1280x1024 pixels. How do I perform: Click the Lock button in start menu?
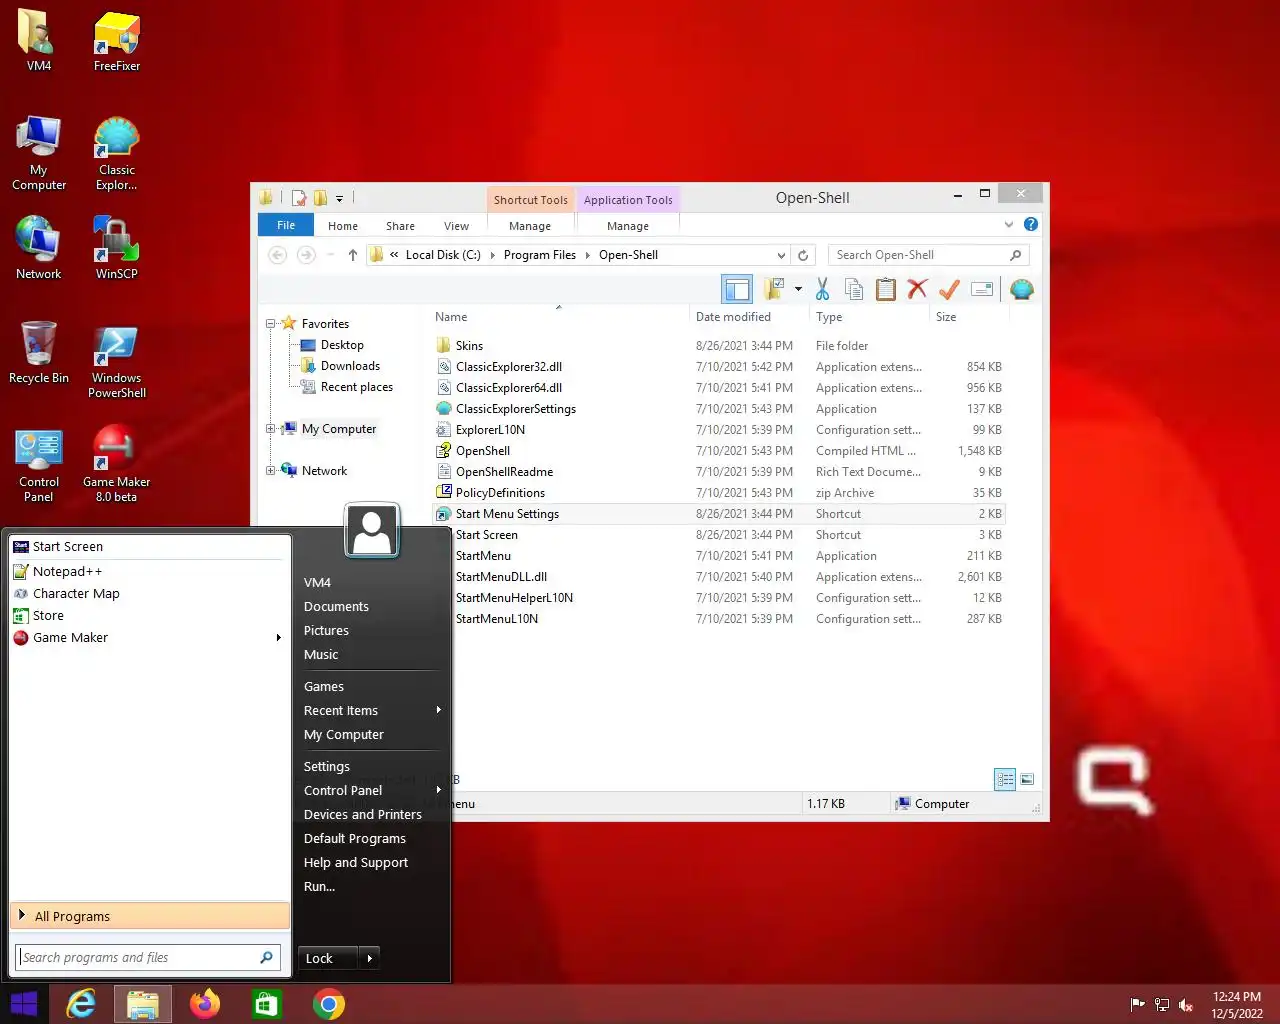click(327, 958)
